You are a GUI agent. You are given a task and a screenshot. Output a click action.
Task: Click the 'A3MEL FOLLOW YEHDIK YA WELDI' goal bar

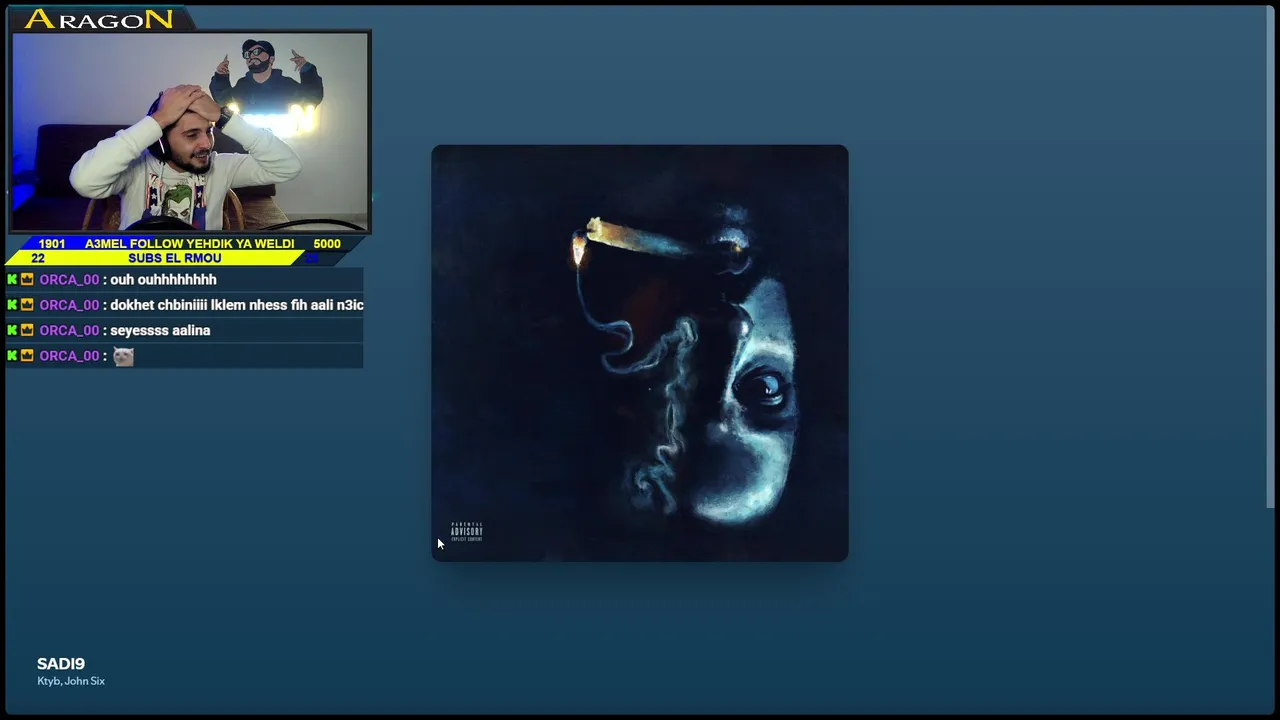pos(189,244)
